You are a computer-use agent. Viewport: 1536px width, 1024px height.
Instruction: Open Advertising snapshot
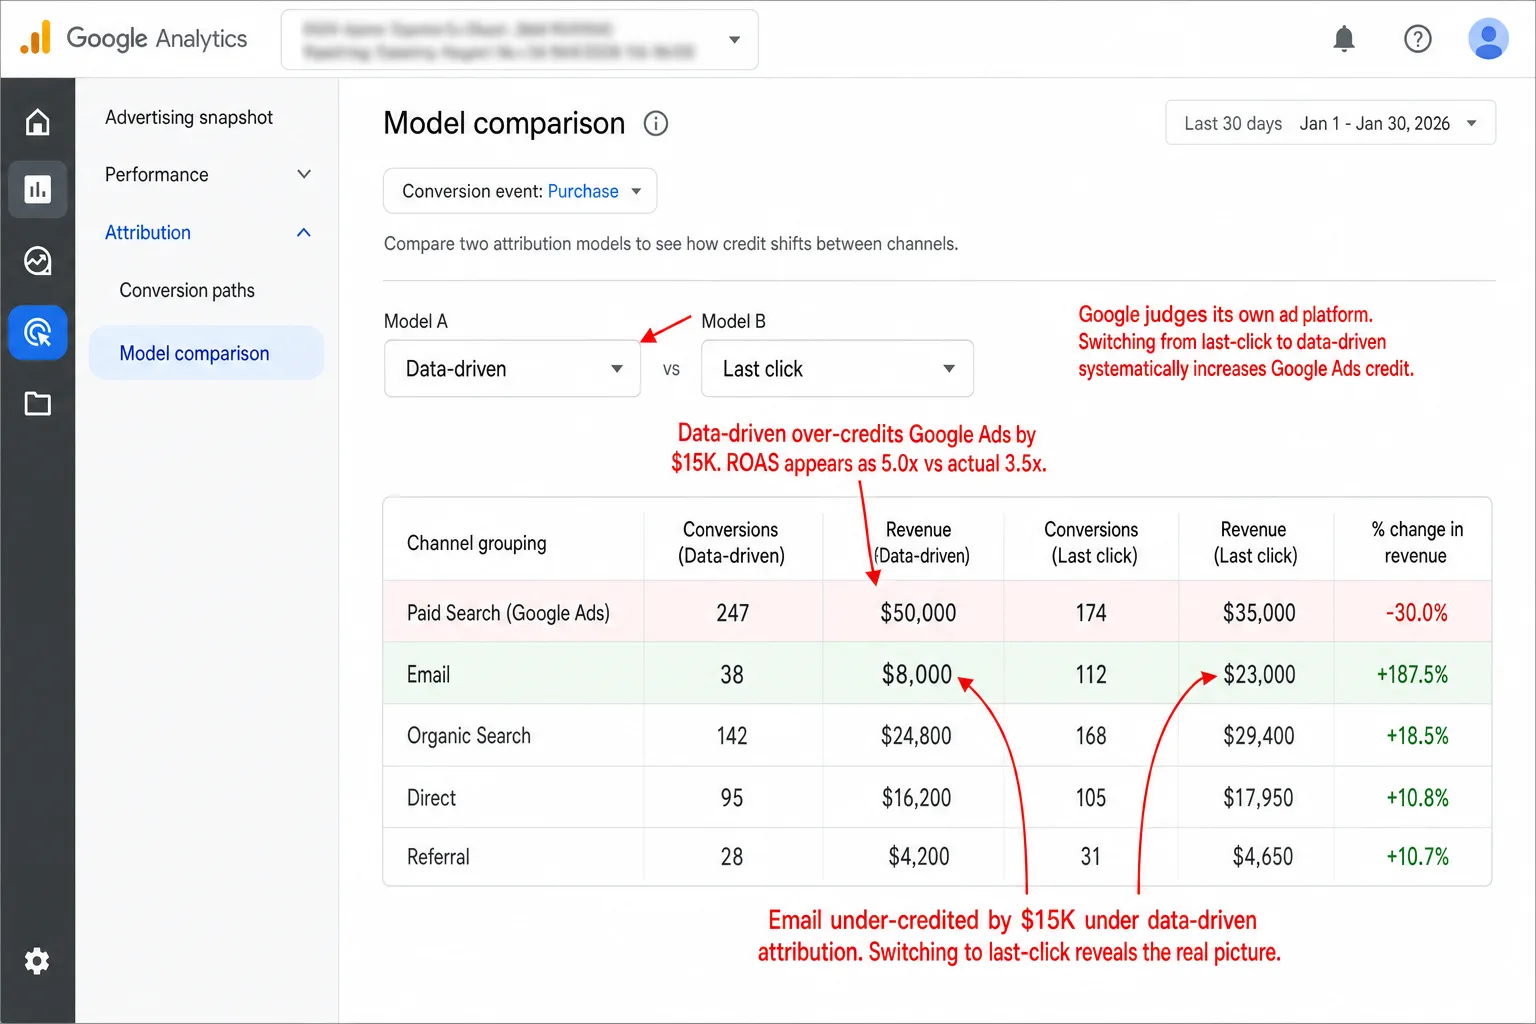[189, 117]
